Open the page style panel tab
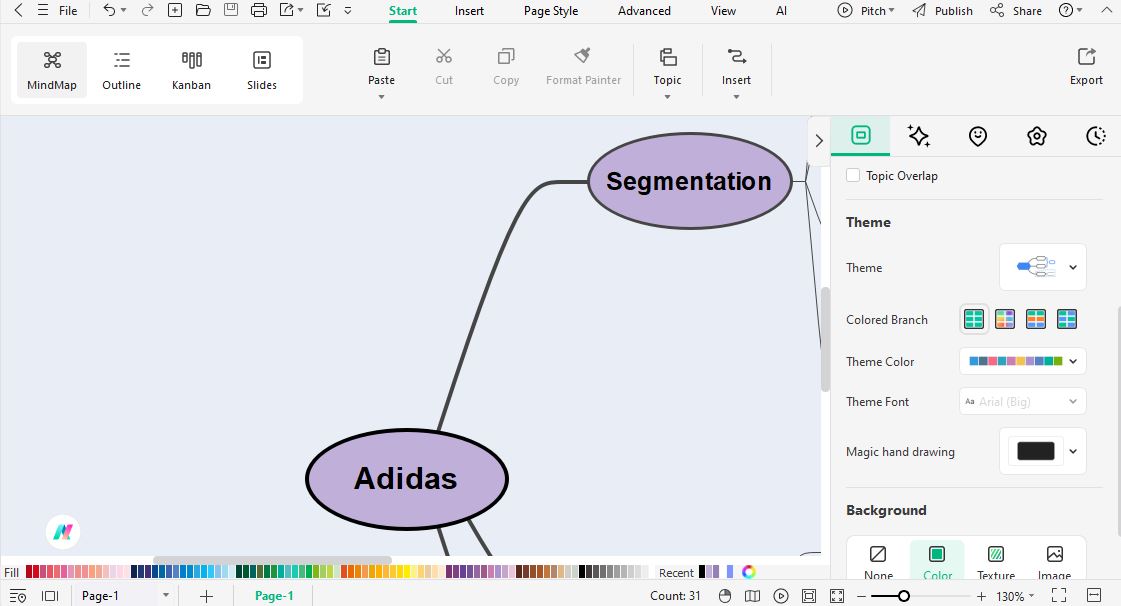This screenshot has width=1121, height=606. tap(861, 135)
